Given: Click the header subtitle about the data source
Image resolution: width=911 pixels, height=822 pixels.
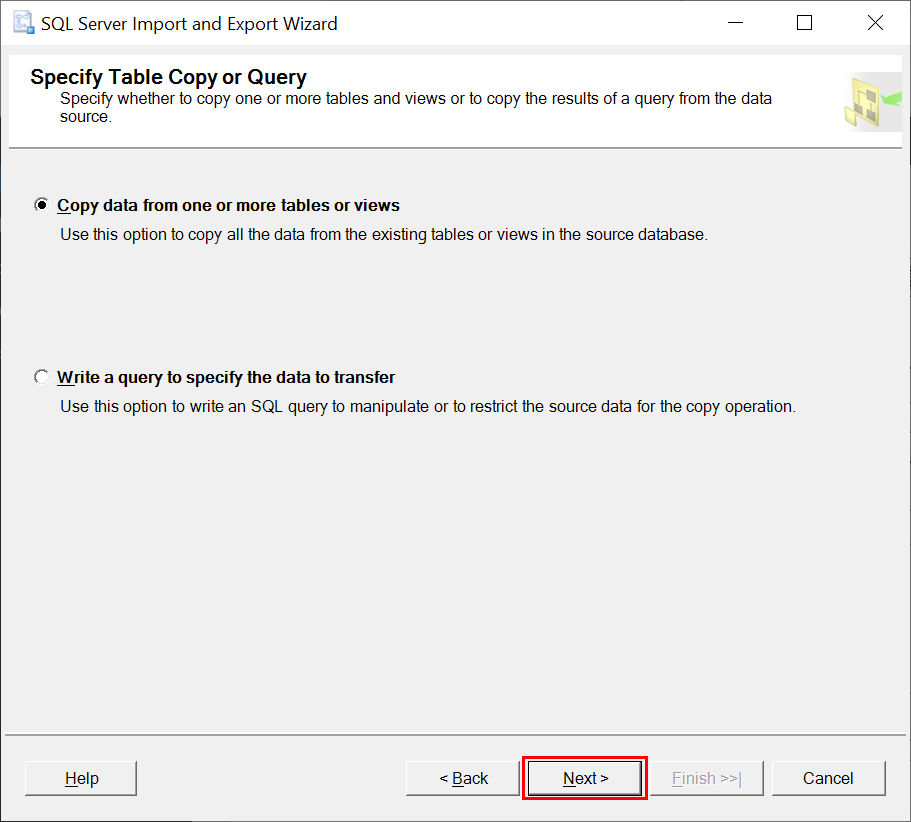Looking at the screenshot, I should (x=416, y=107).
